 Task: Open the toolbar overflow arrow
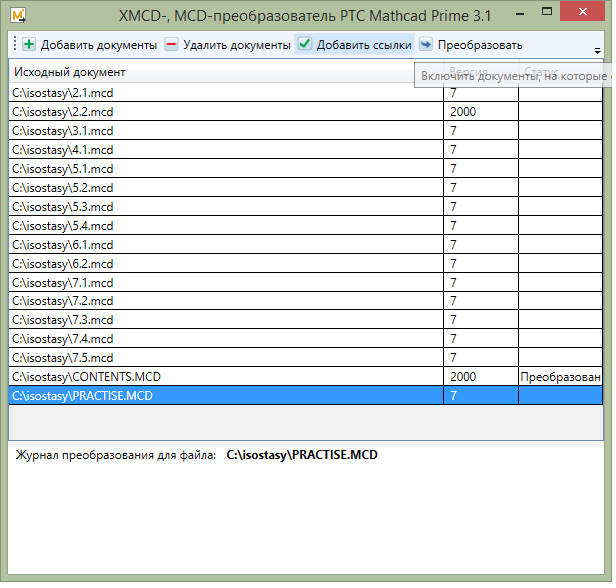pyautogui.click(x=597, y=51)
